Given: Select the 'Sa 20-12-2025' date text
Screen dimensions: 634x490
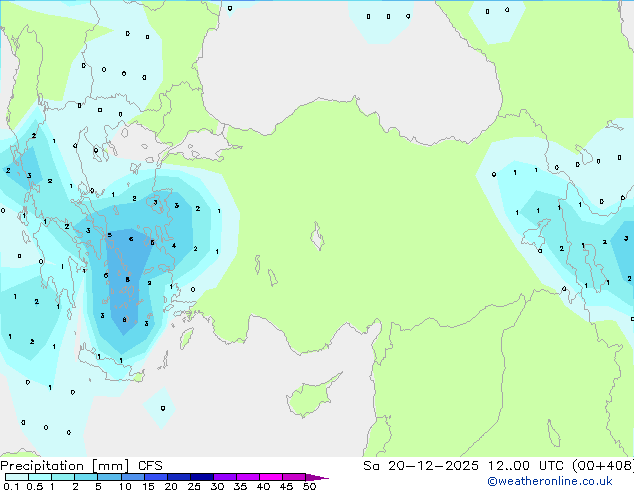Looking at the screenshot, I should pos(421,466).
